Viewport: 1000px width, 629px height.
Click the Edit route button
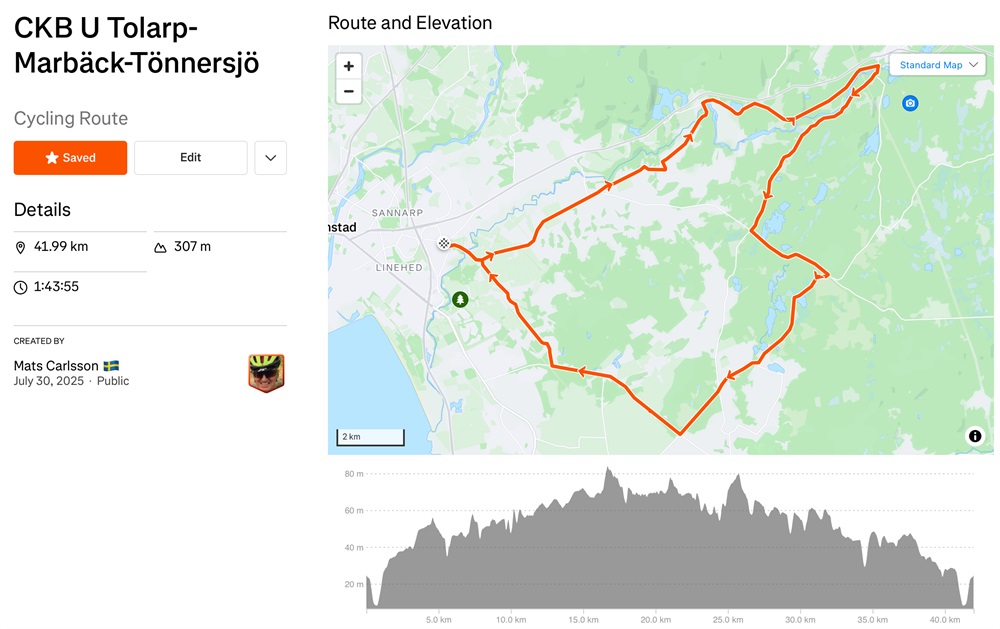(191, 158)
